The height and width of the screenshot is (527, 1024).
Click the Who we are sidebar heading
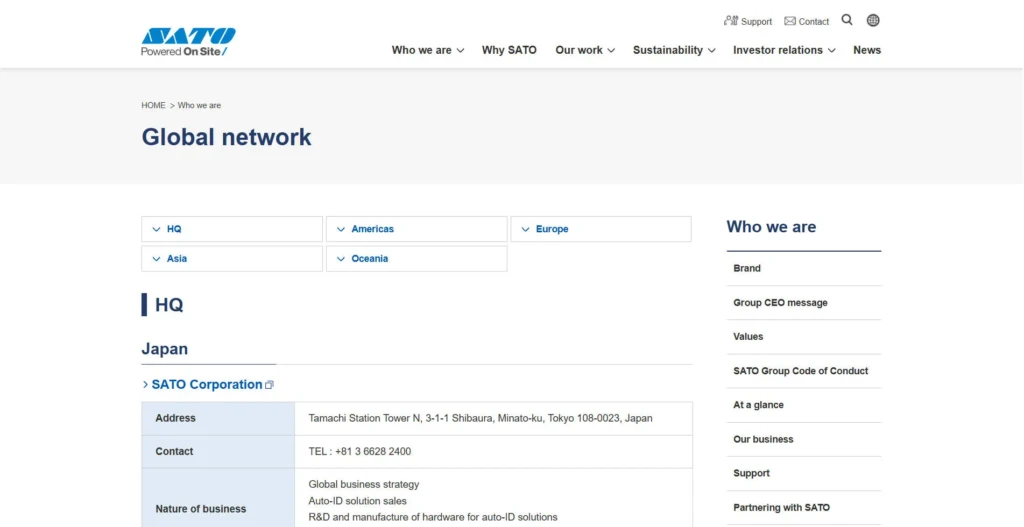coord(771,227)
